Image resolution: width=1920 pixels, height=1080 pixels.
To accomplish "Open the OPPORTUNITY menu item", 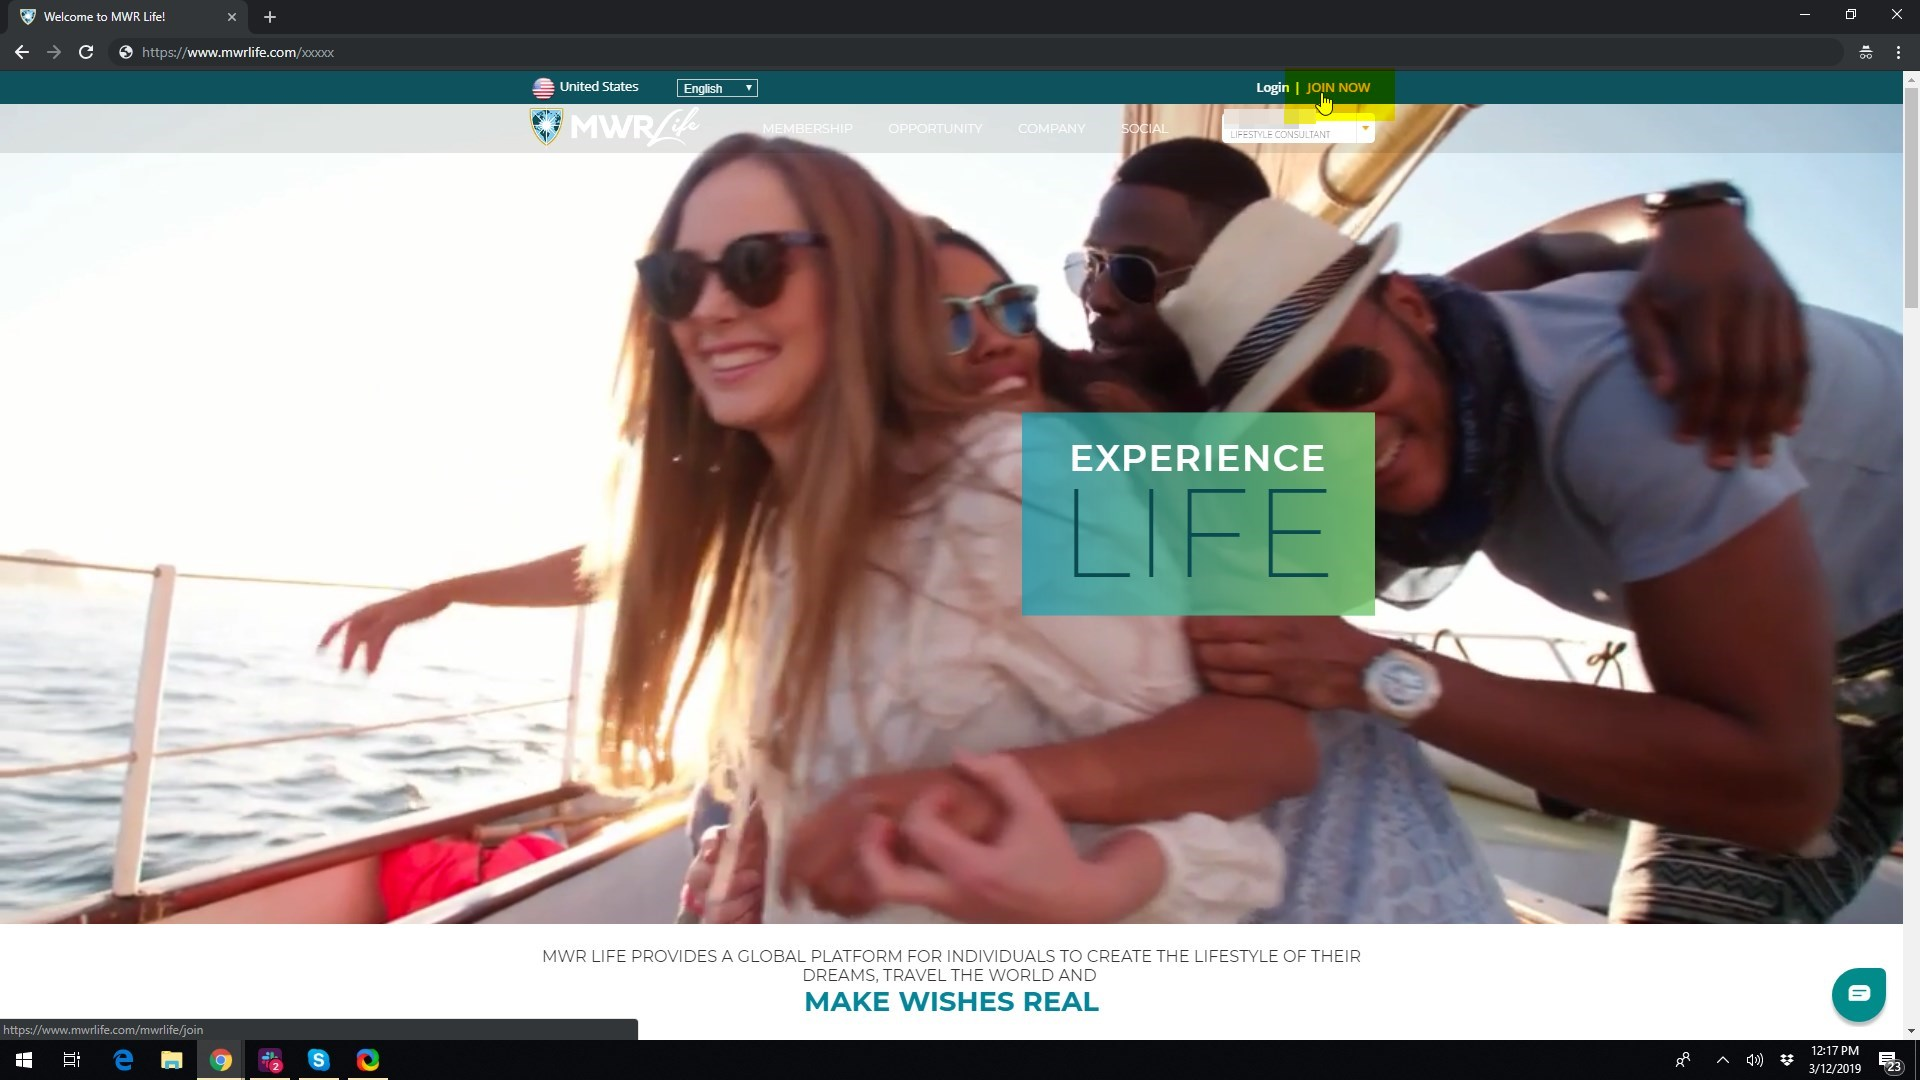I will 935,129.
